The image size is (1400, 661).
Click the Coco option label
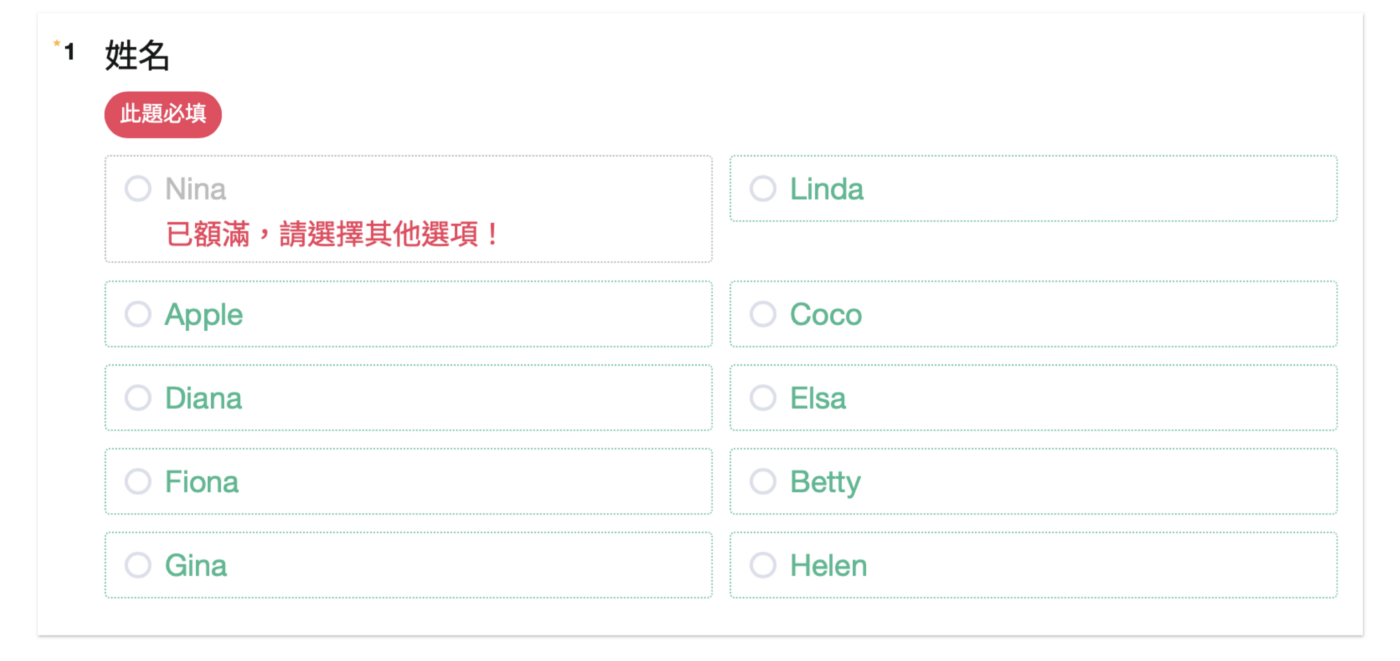click(x=825, y=315)
